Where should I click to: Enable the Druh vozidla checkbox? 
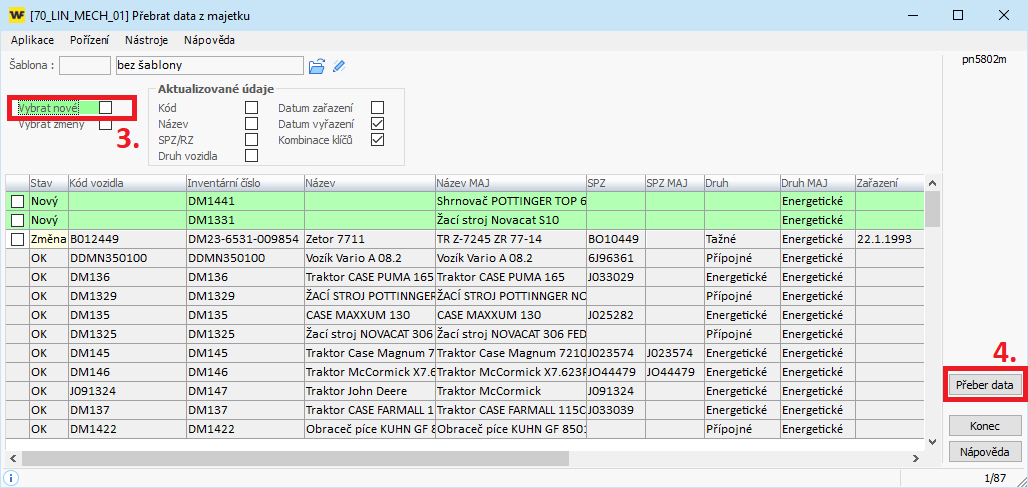tap(251, 155)
